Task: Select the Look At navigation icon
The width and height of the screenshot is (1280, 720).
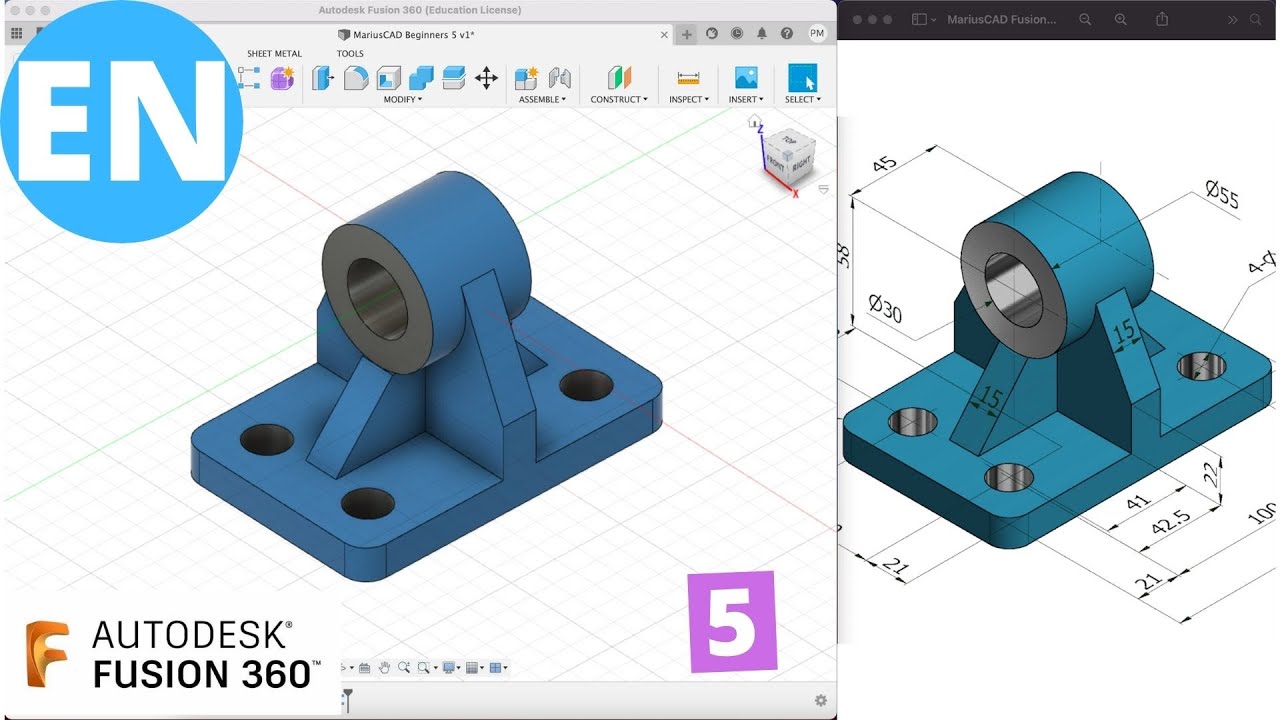Action: 364,667
